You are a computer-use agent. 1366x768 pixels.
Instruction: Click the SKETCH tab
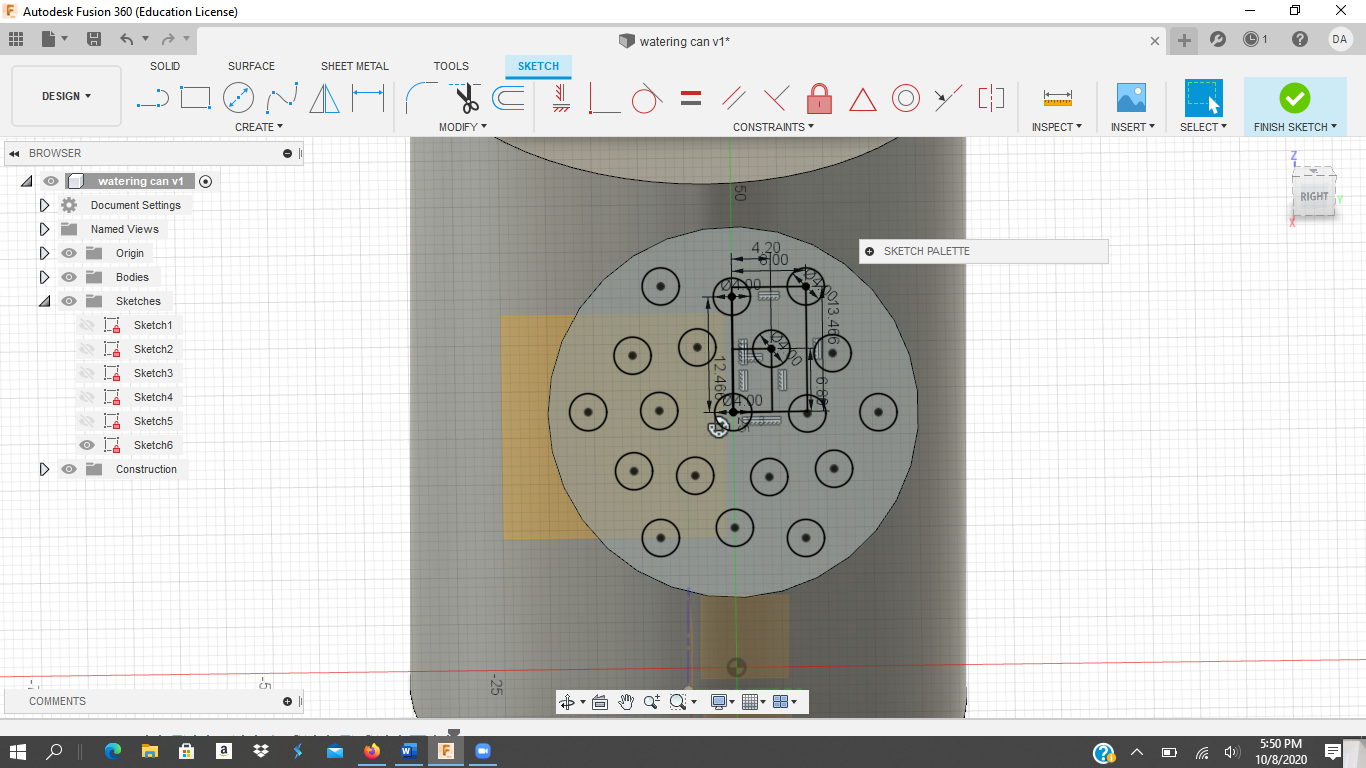(538, 66)
